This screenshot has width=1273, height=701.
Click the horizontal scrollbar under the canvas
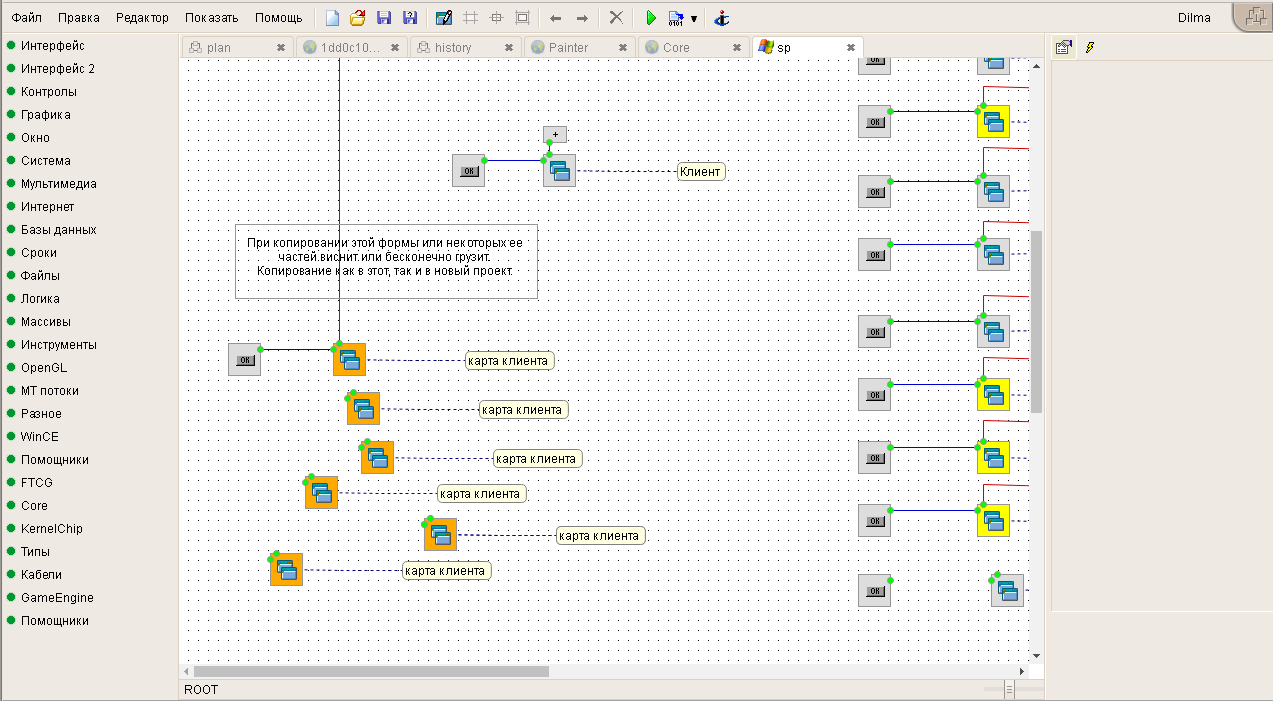click(x=371, y=671)
